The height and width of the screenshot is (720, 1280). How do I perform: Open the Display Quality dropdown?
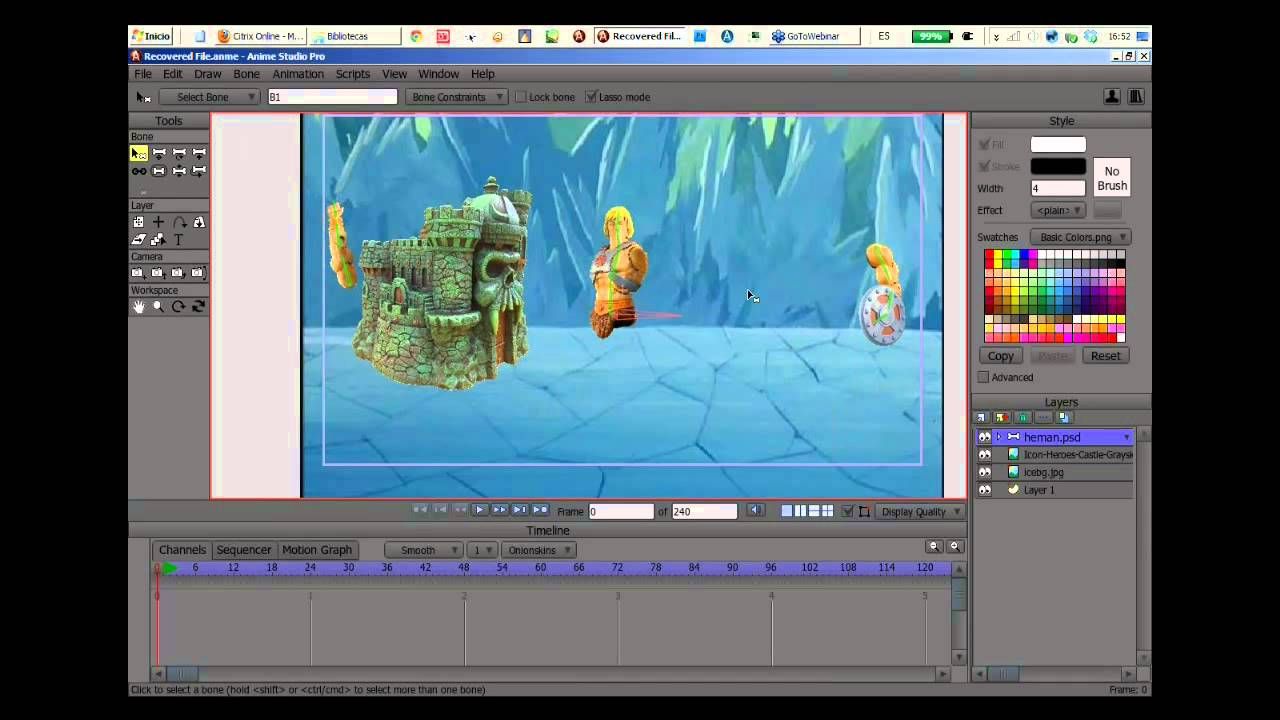(920, 511)
